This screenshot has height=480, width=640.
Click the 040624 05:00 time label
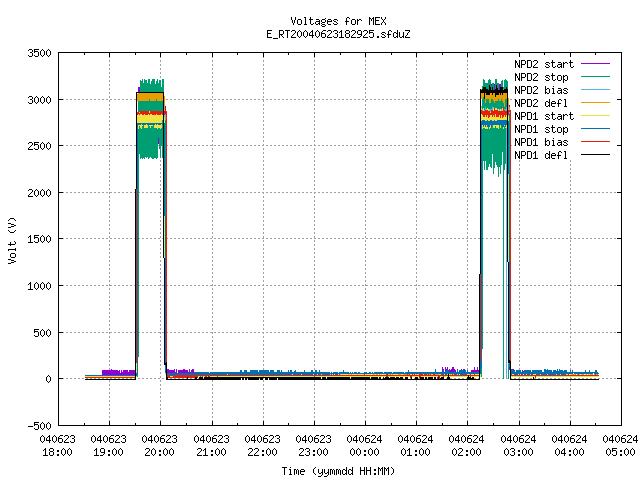(620, 446)
